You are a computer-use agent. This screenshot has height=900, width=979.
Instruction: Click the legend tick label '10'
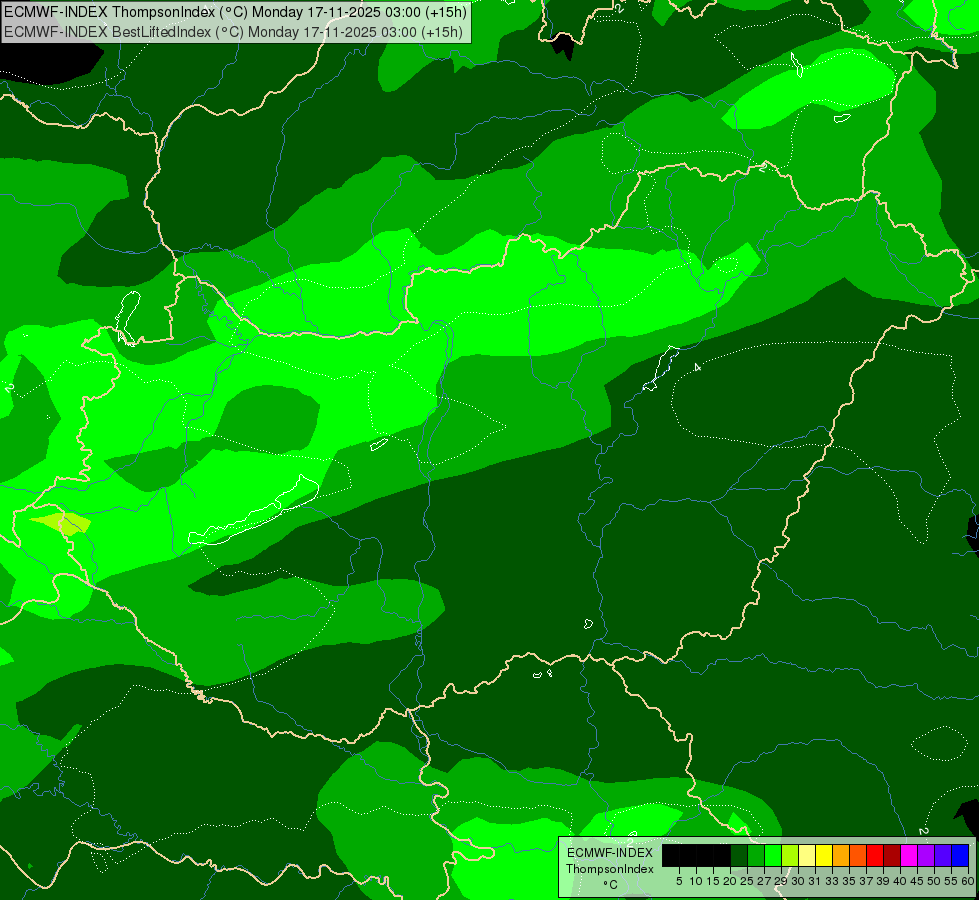coord(696,881)
